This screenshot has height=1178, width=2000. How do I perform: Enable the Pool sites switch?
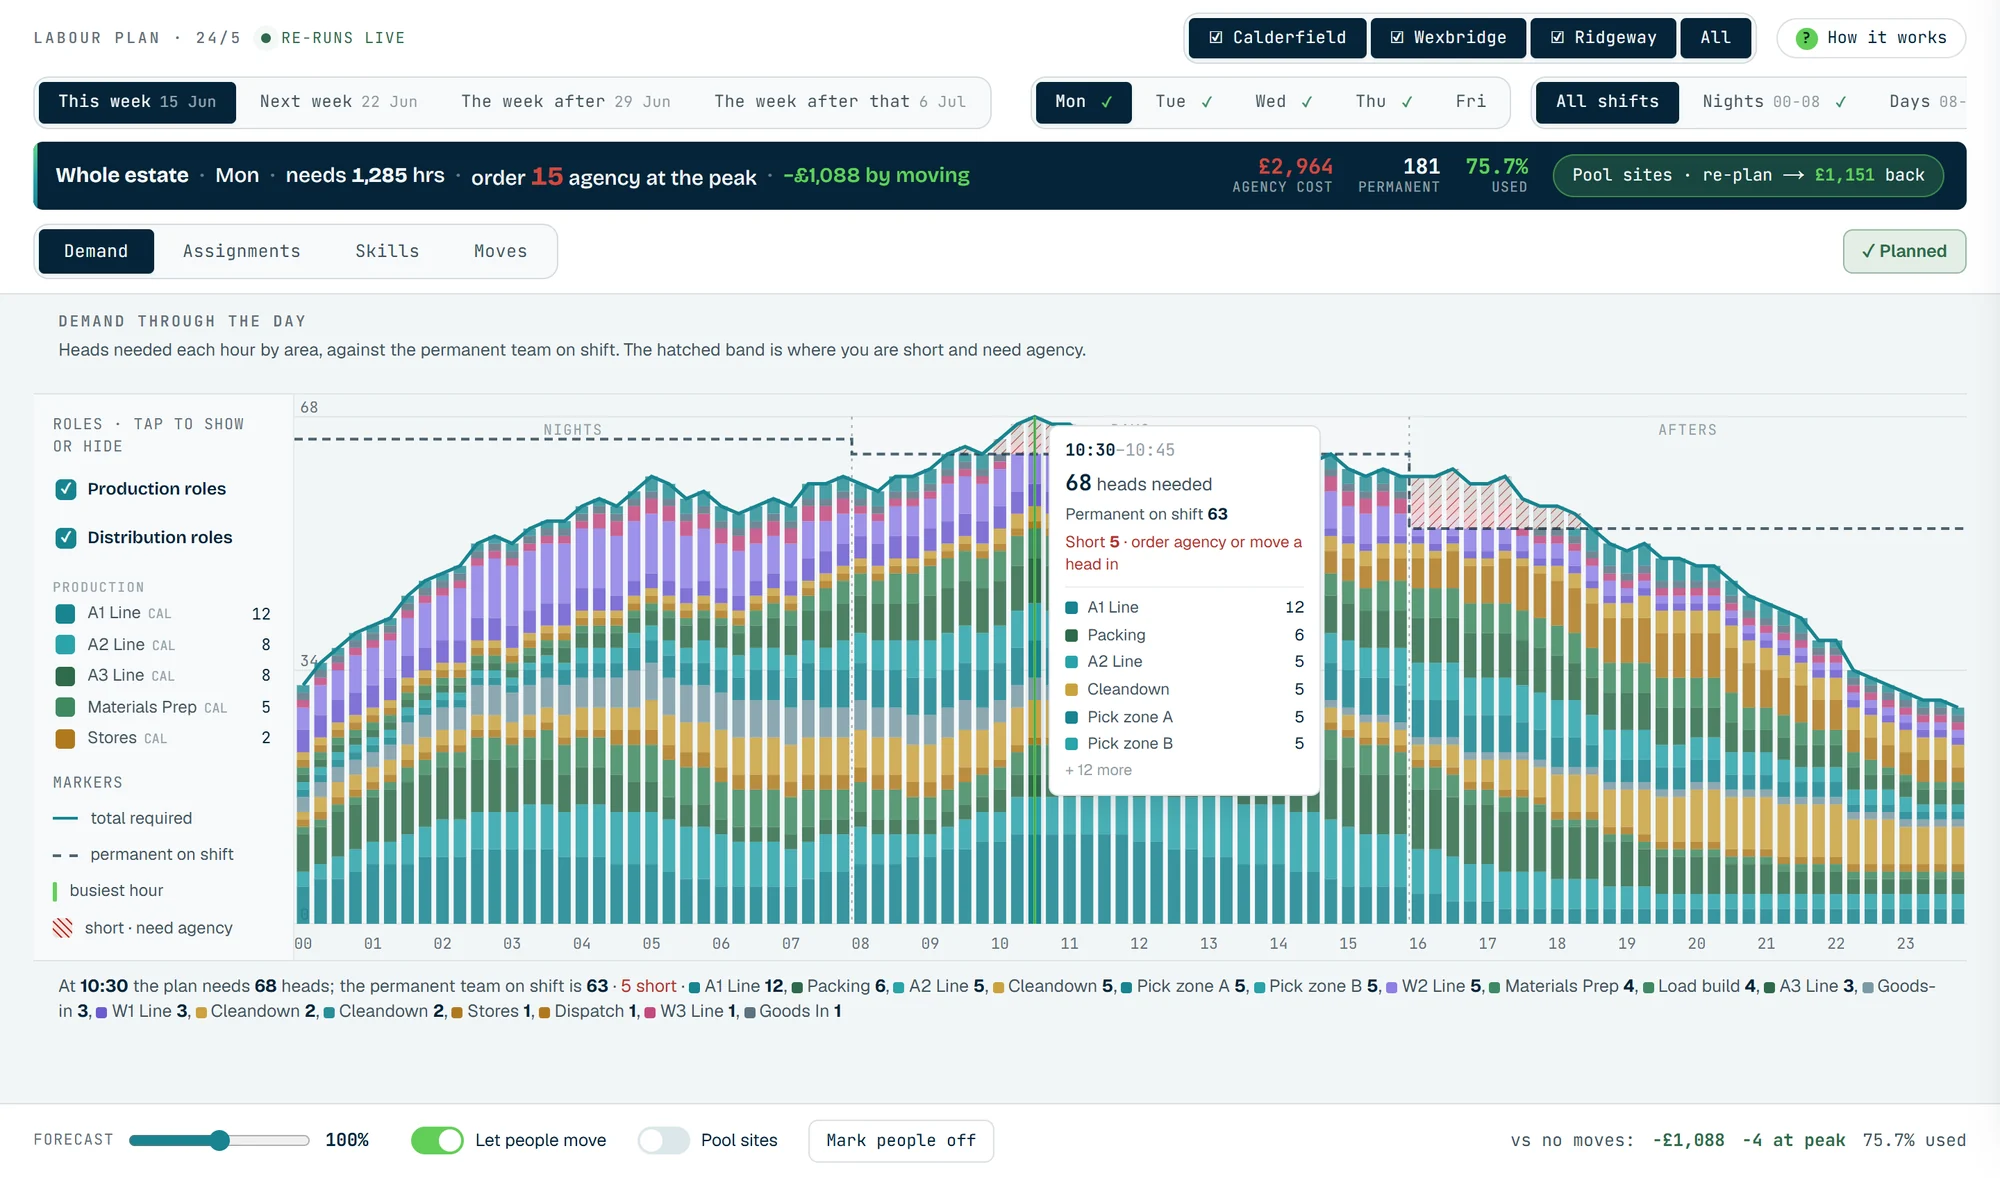point(664,1140)
